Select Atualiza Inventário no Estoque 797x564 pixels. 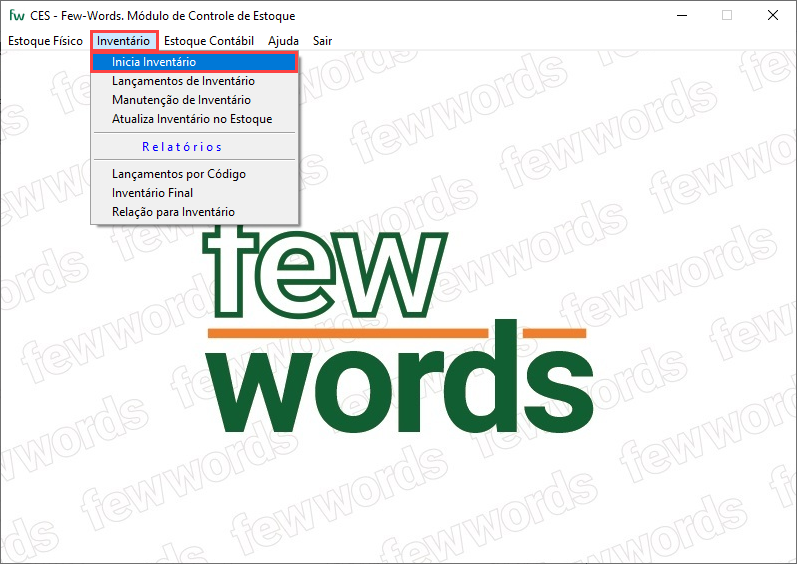[194, 119]
